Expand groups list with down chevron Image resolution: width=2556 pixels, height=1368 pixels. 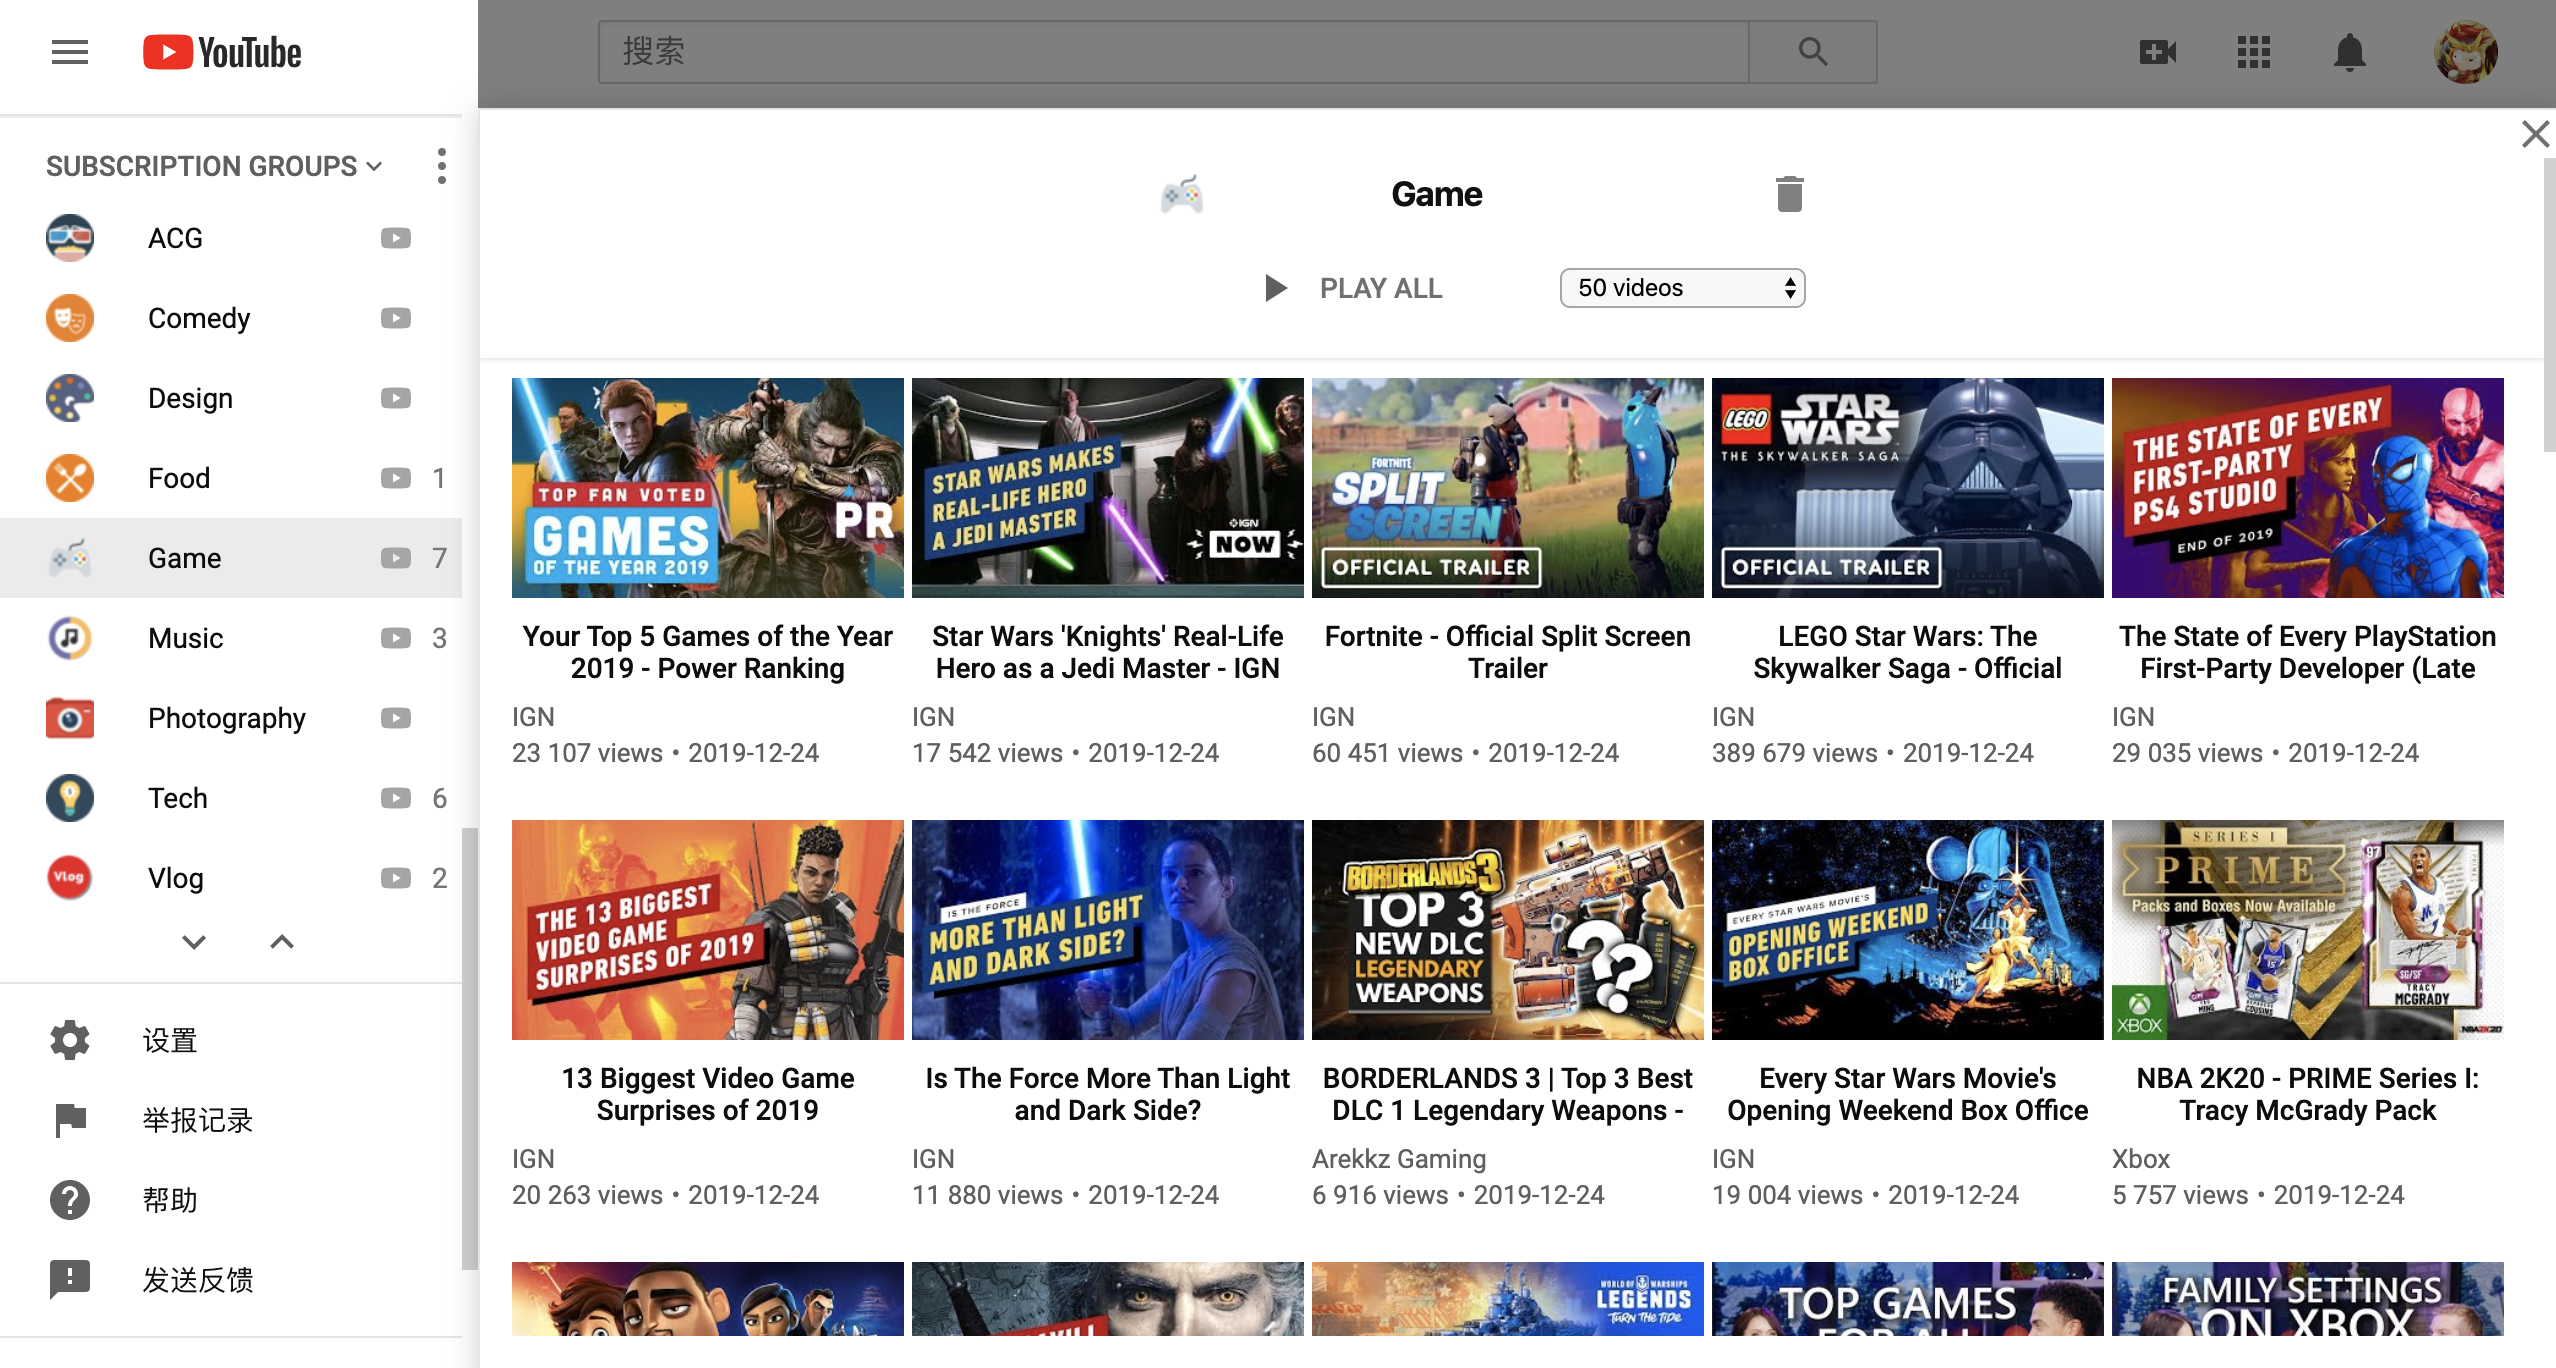194,942
